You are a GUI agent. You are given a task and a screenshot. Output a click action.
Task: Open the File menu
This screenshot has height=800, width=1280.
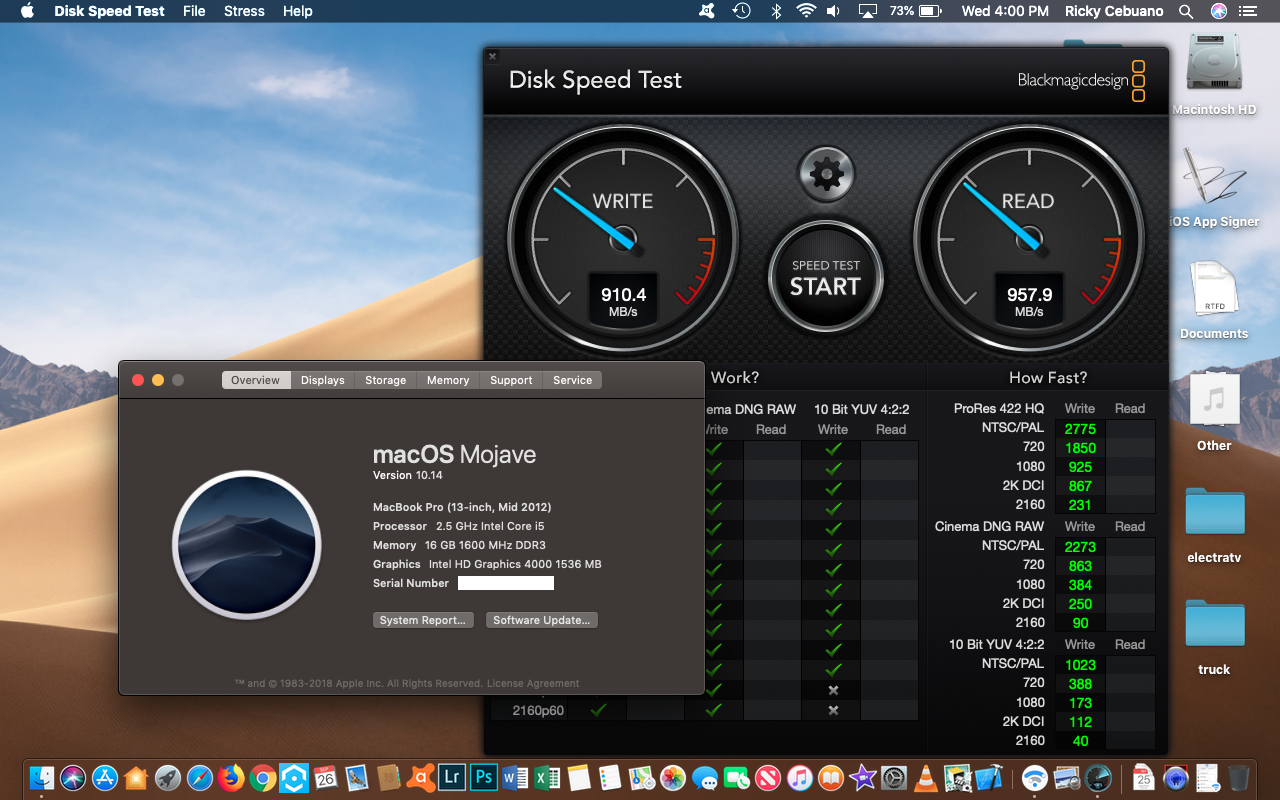pos(194,11)
